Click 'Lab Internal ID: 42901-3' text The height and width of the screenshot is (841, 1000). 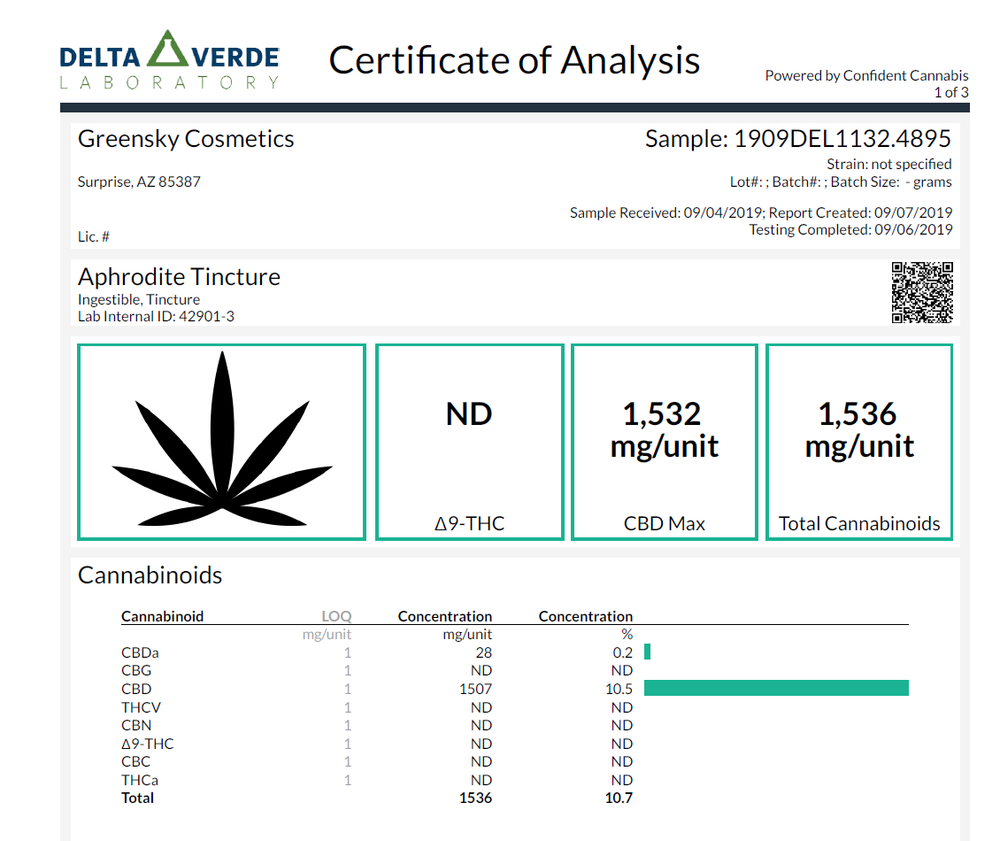tap(156, 316)
